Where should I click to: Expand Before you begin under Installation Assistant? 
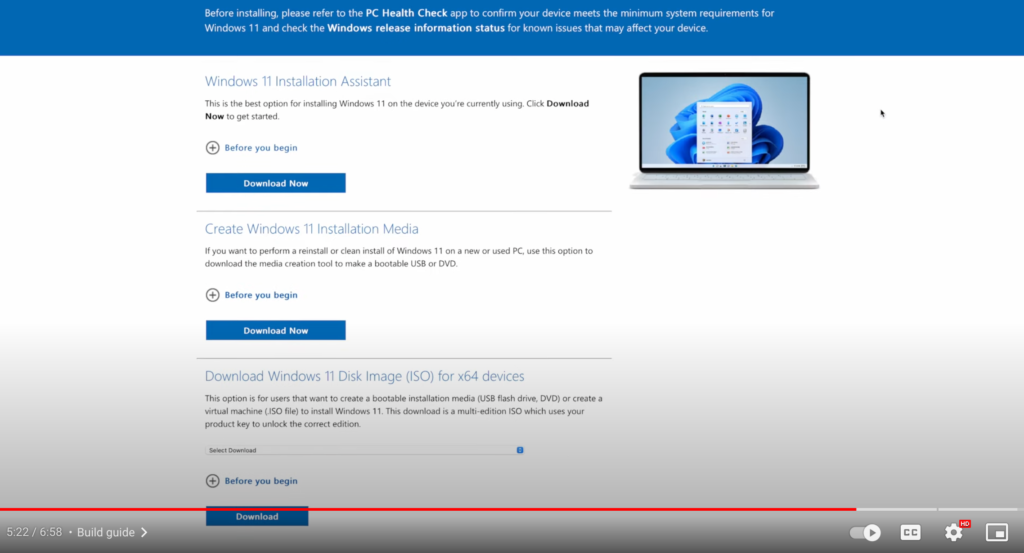click(251, 148)
